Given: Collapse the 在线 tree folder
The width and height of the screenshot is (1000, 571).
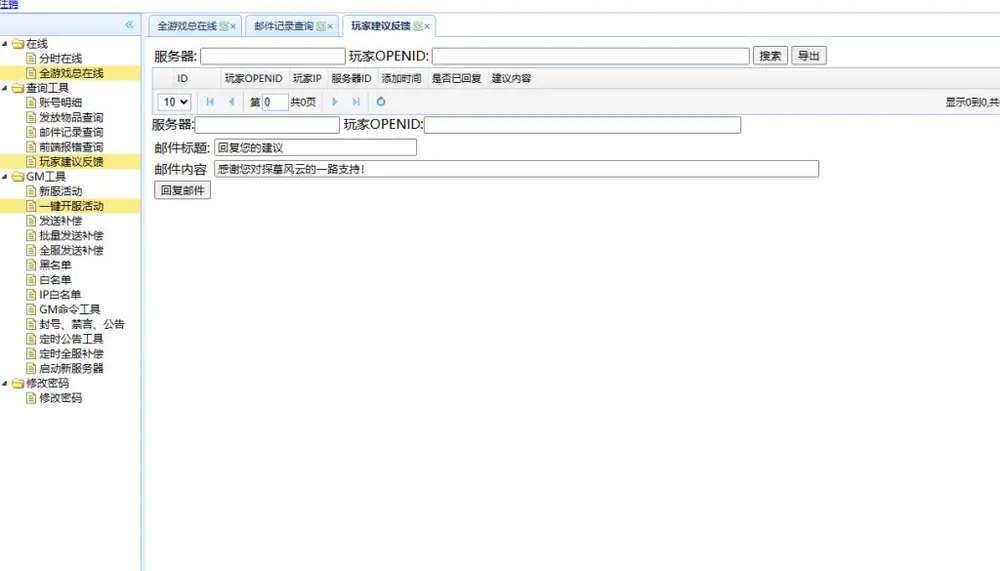Looking at the screenshot, I should (x=5, y=43).
